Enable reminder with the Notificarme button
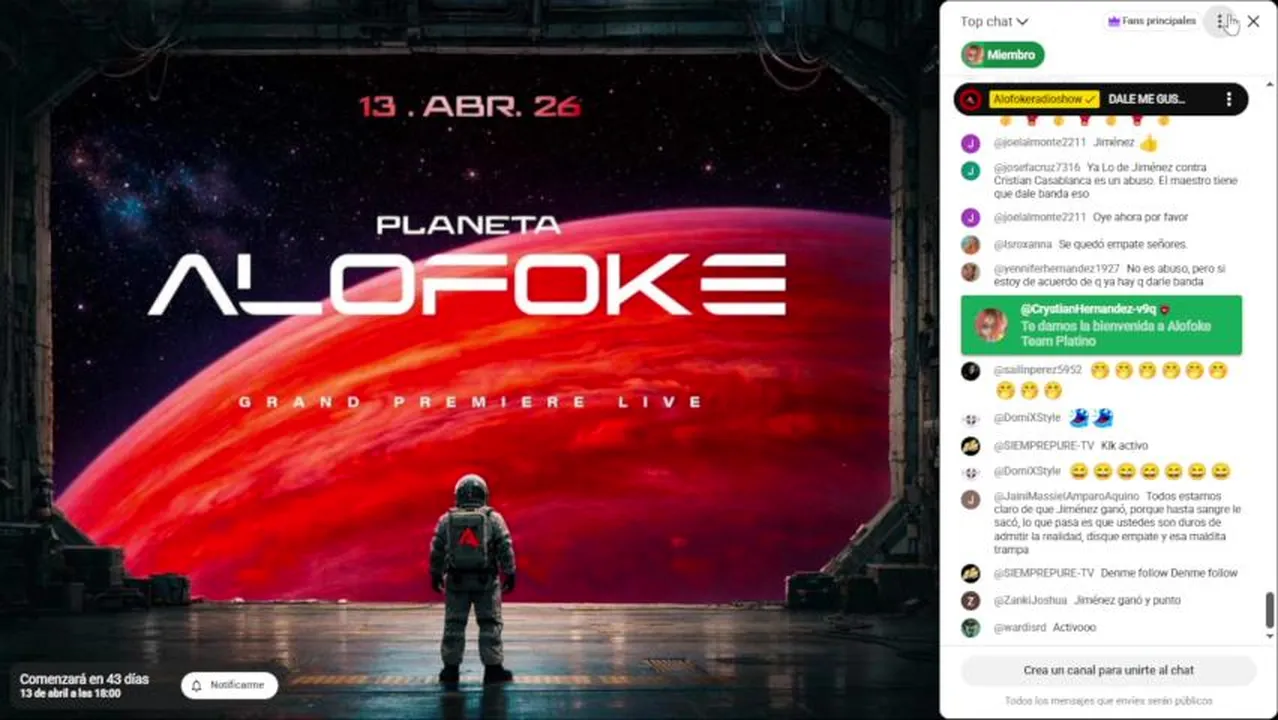This screenshot has width=1278, height=720. 229,685
